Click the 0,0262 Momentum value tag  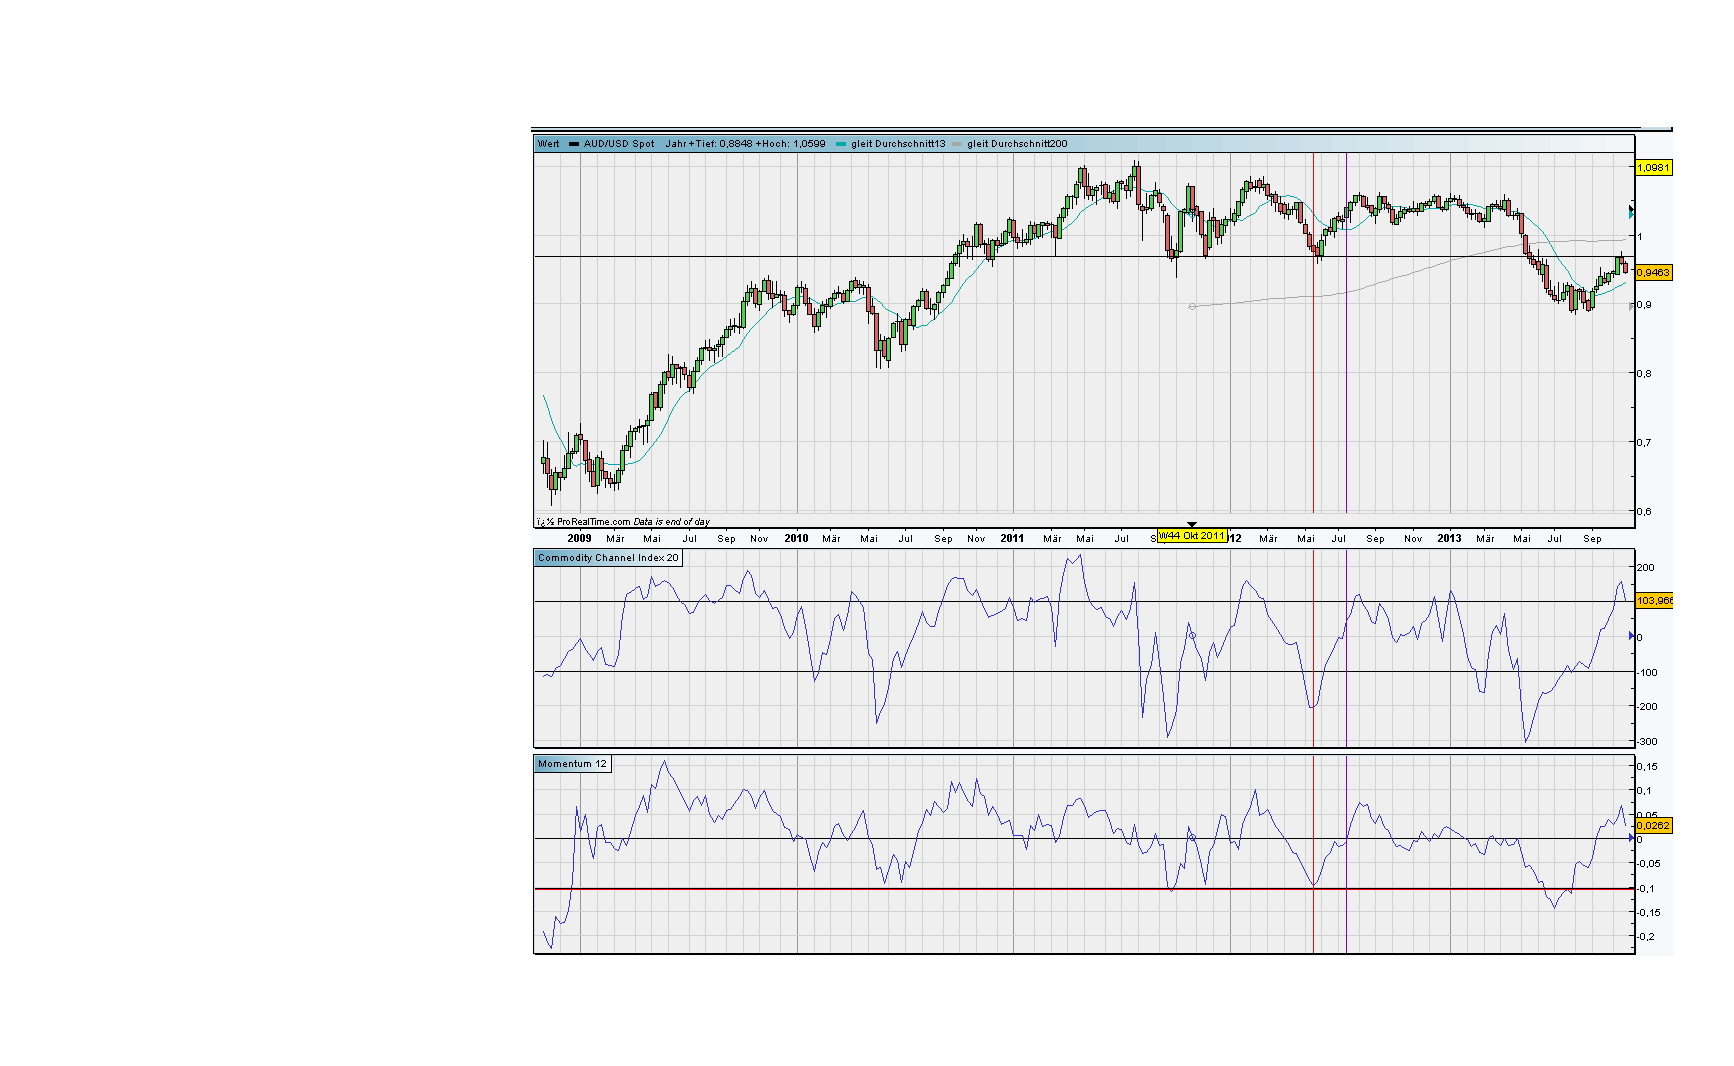tap(1653, 825)
